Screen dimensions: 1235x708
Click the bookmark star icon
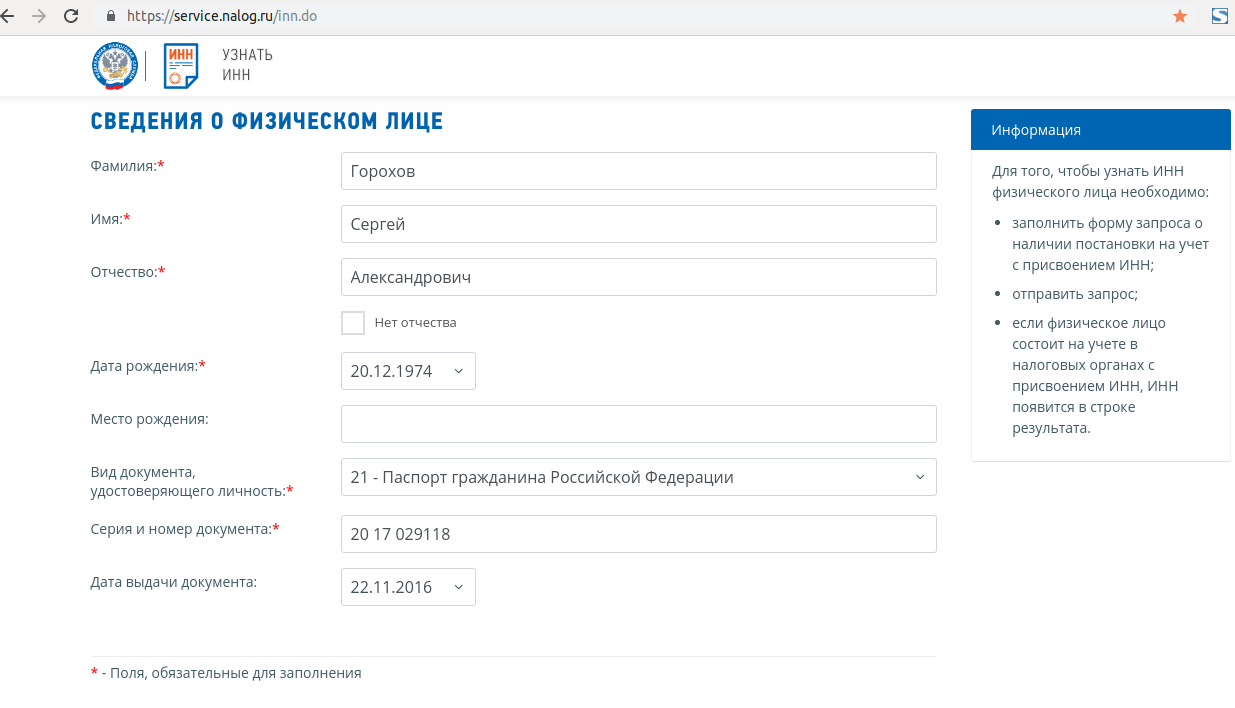(1180, 16)
